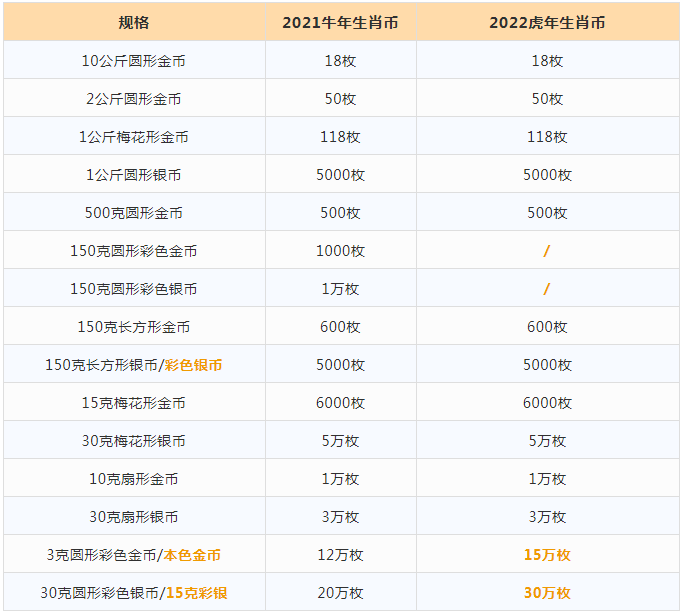This screenshot has width=683, height=613.
Task: Click the orange 15克彩银 text
Action: tap(196, 593)
